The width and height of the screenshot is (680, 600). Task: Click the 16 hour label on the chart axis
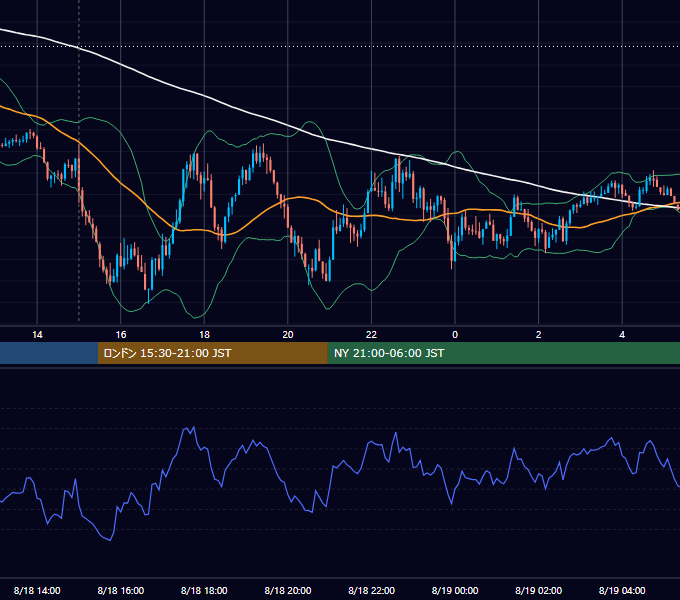(x=121, y=335)
